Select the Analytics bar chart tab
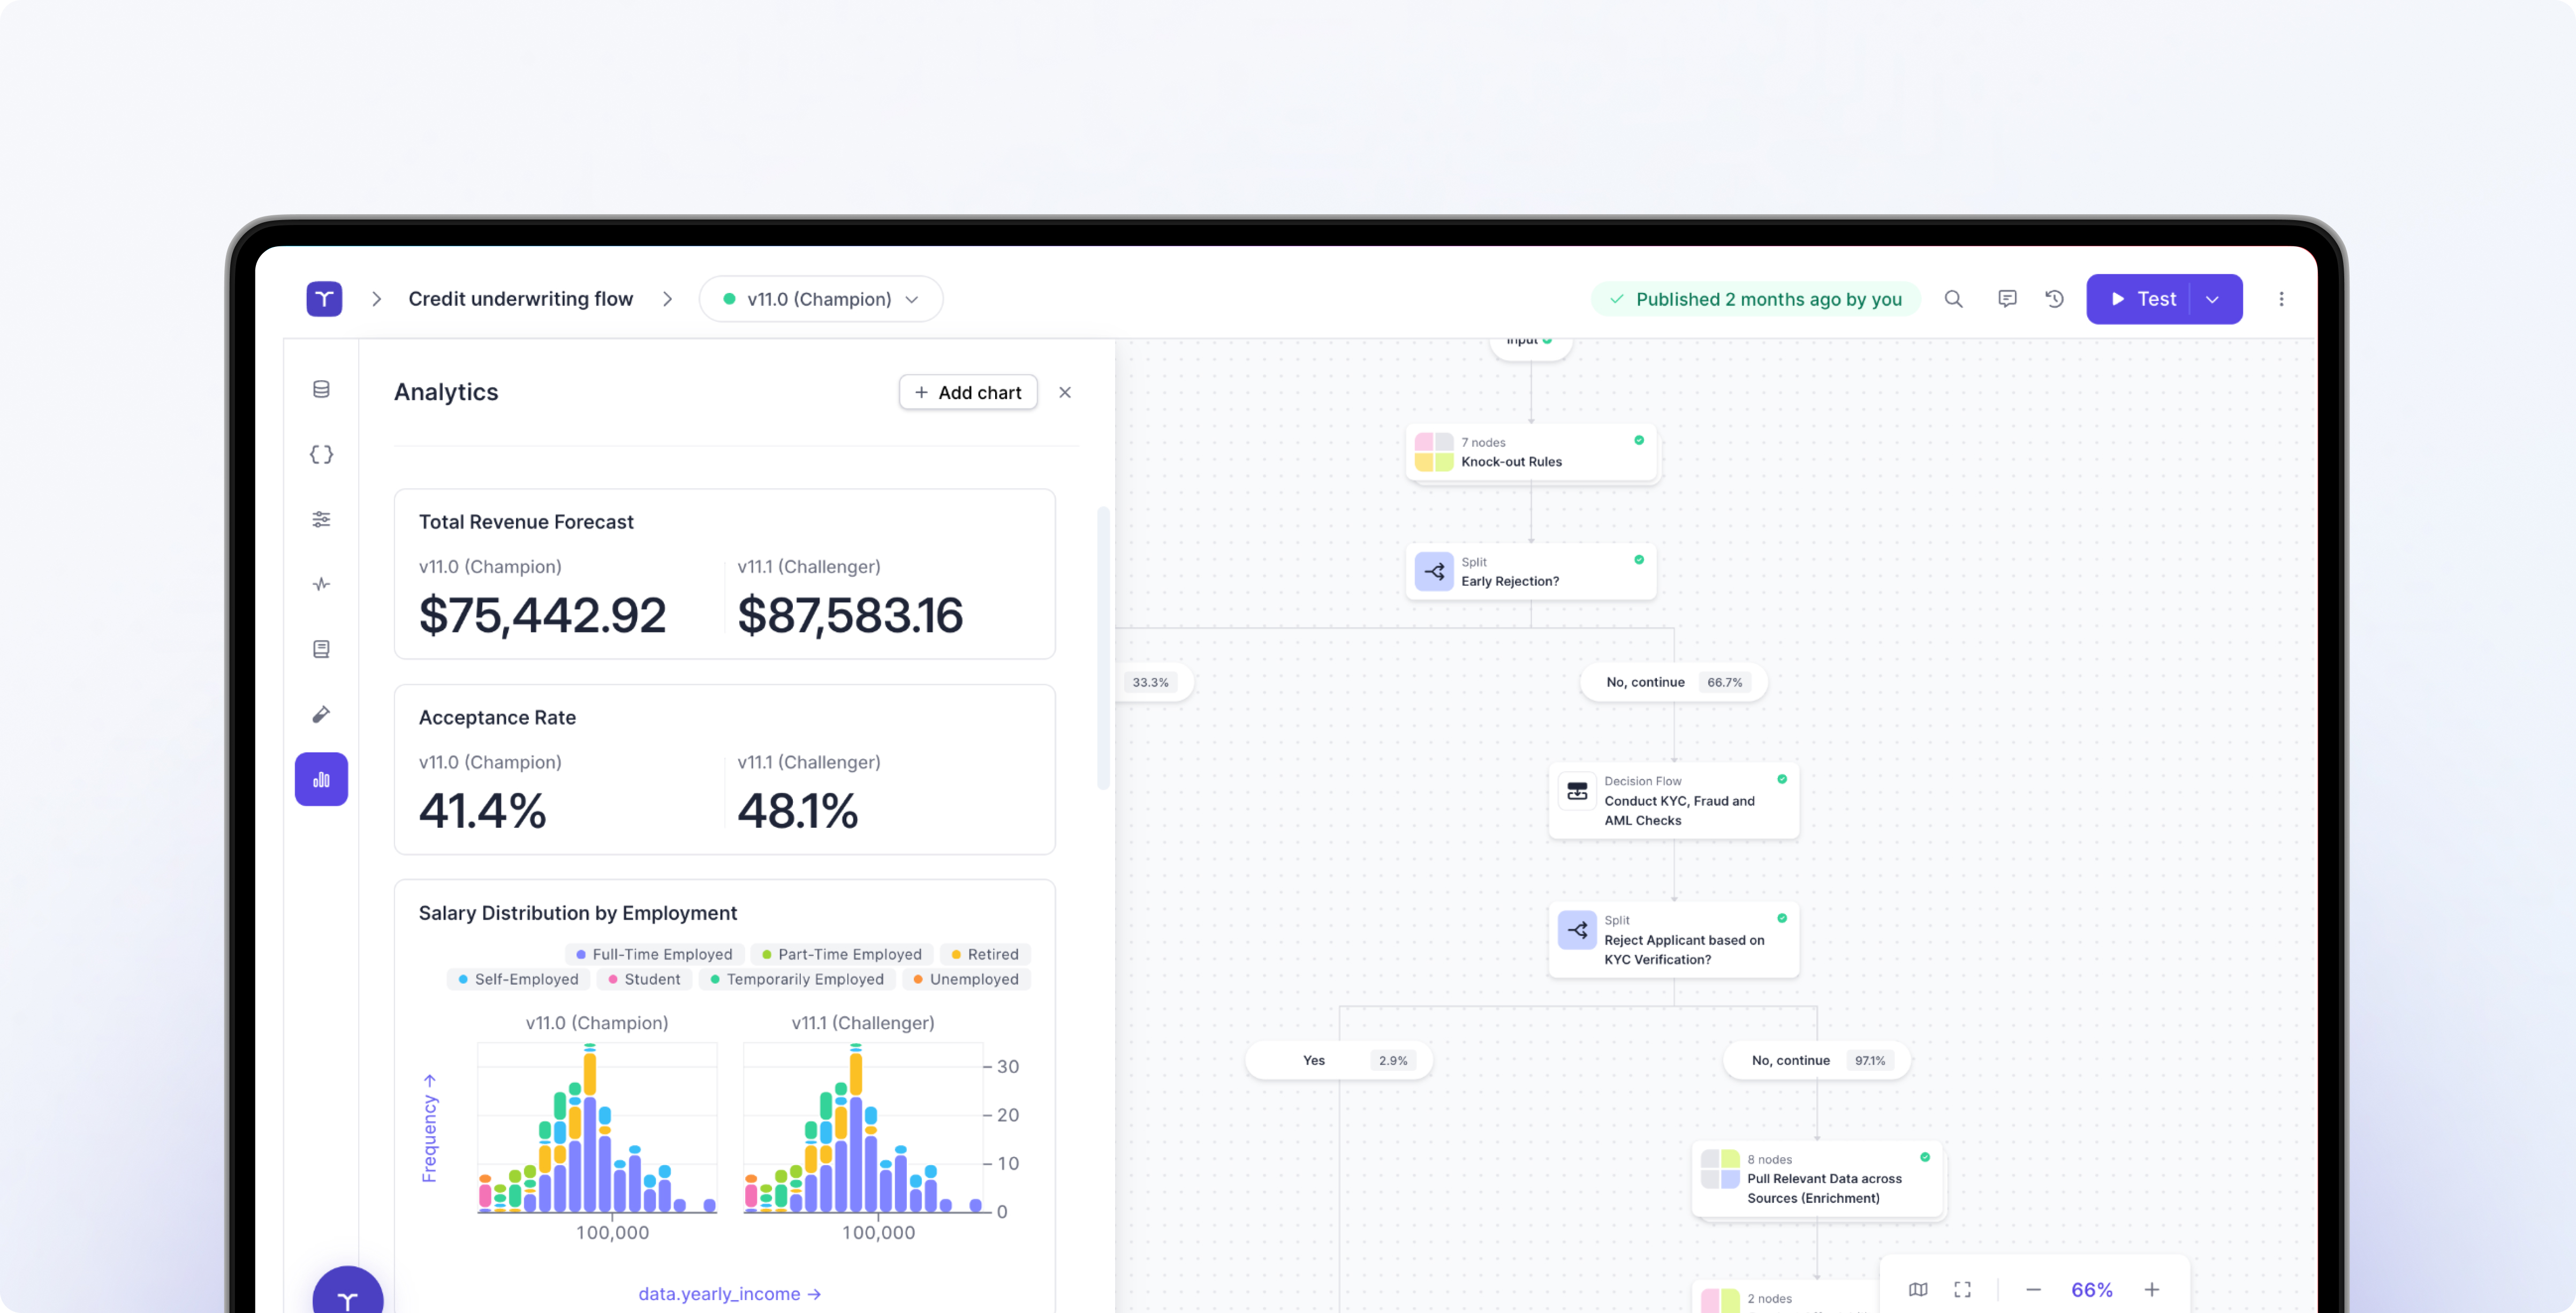This screenshot has width=2576, height=1313. click(321, 779)
